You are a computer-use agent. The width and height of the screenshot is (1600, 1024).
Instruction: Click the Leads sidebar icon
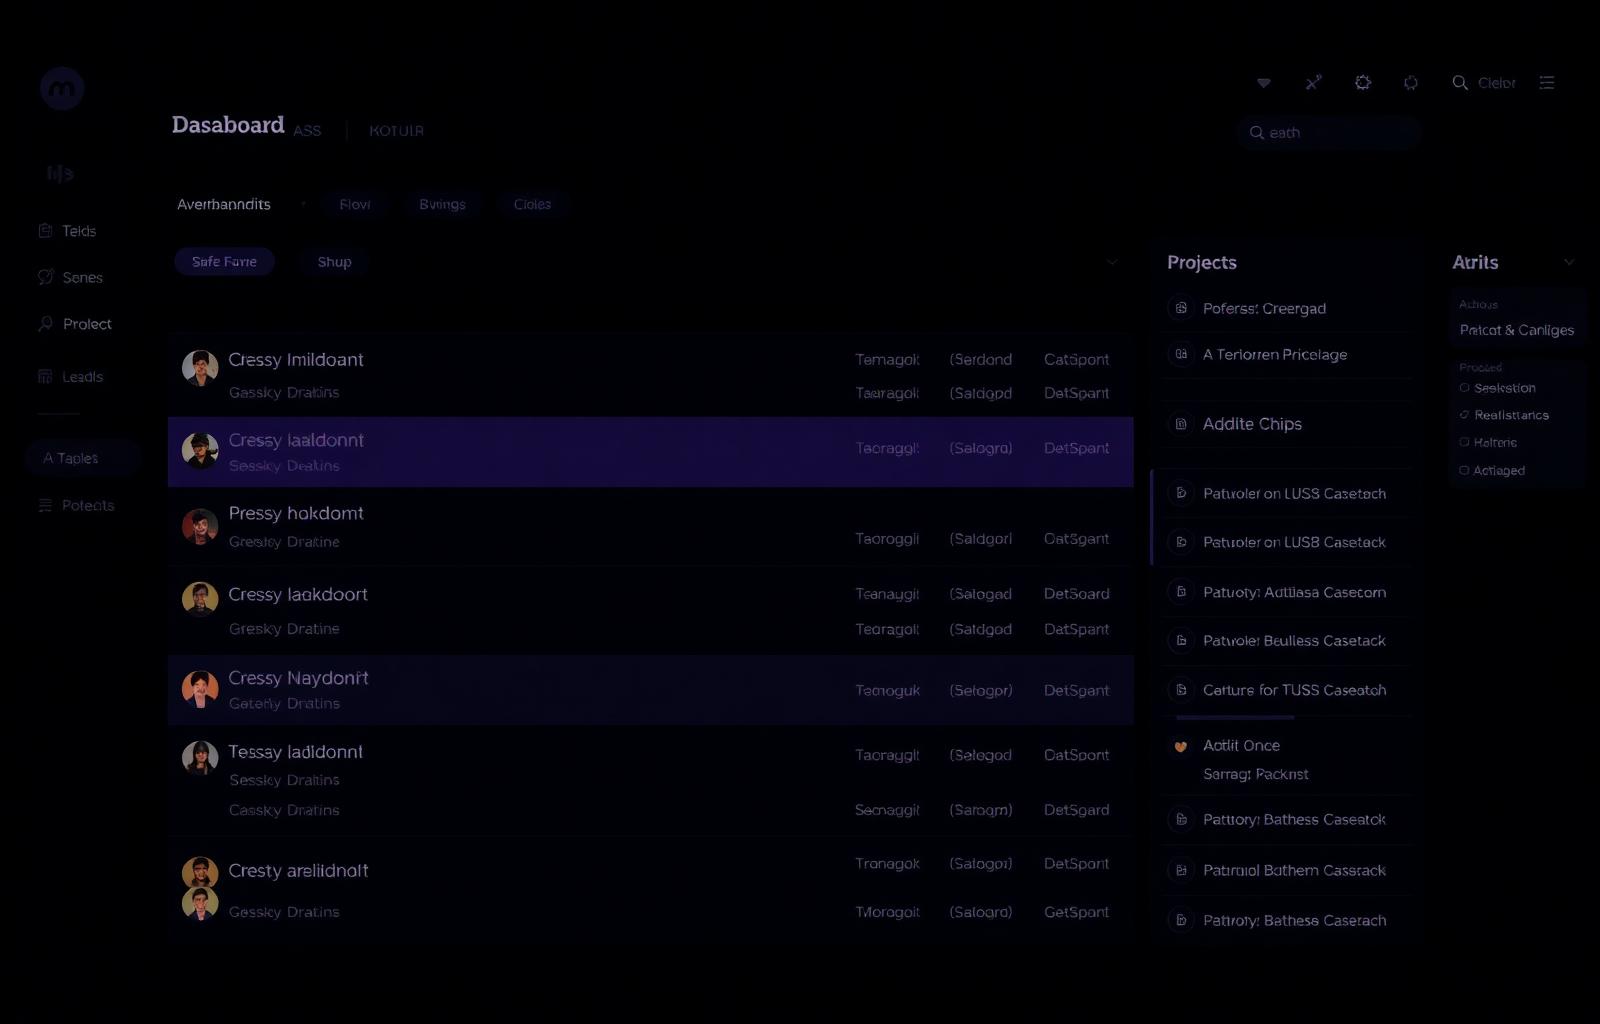tap(45, 377)
